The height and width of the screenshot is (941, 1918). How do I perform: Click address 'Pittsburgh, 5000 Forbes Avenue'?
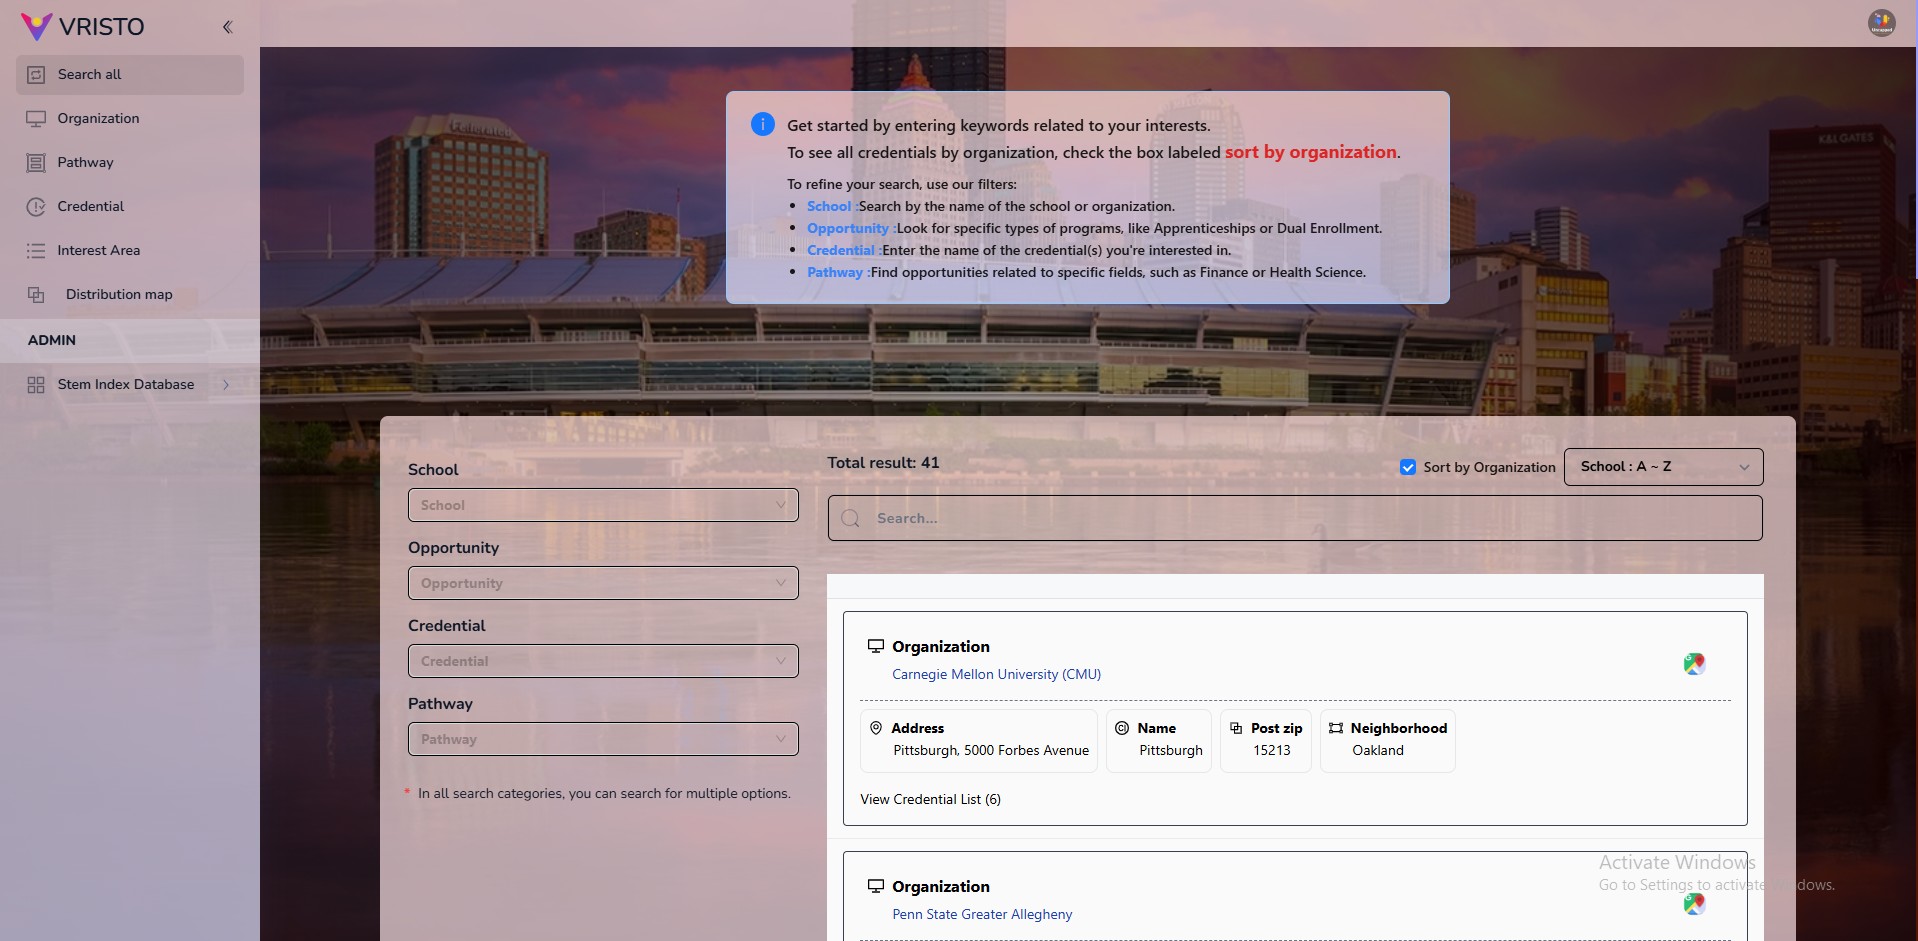point(991,750)
